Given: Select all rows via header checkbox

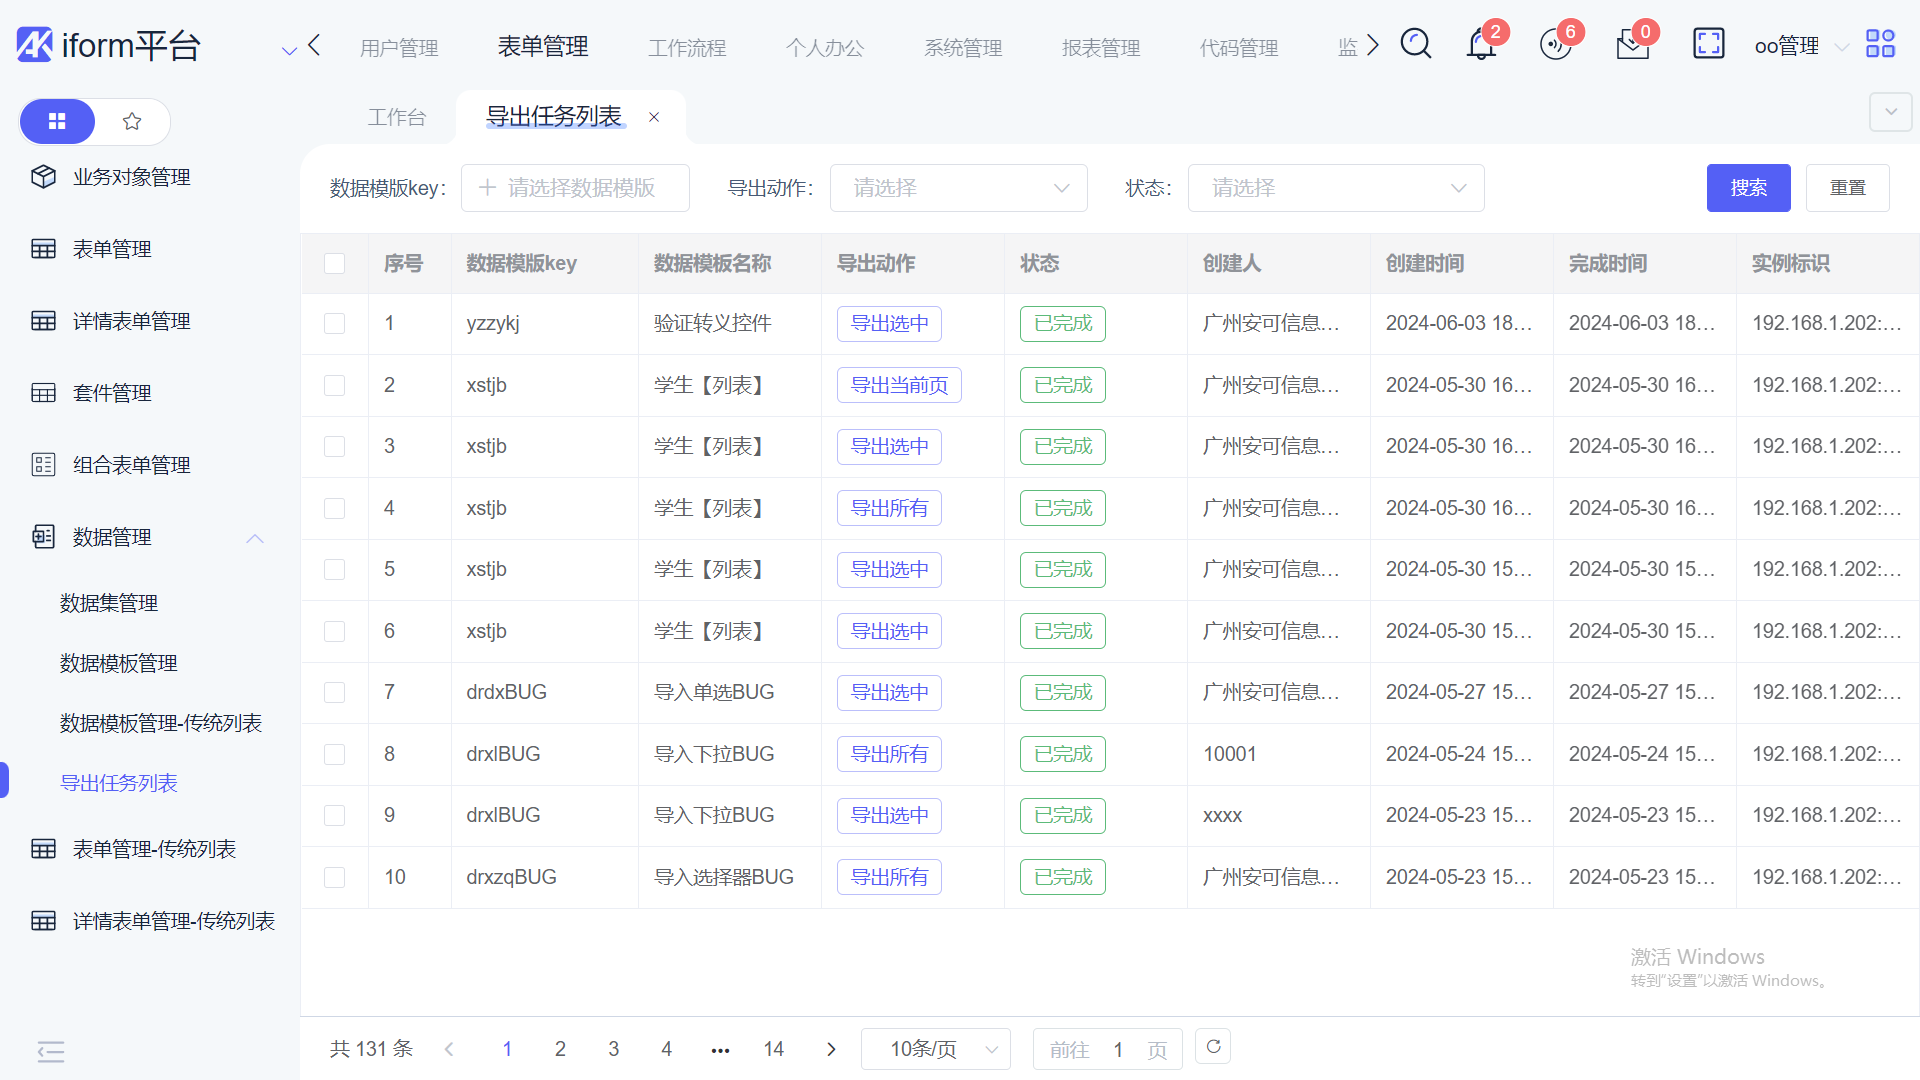Looking at the screenshot, I should click(334, 263).
